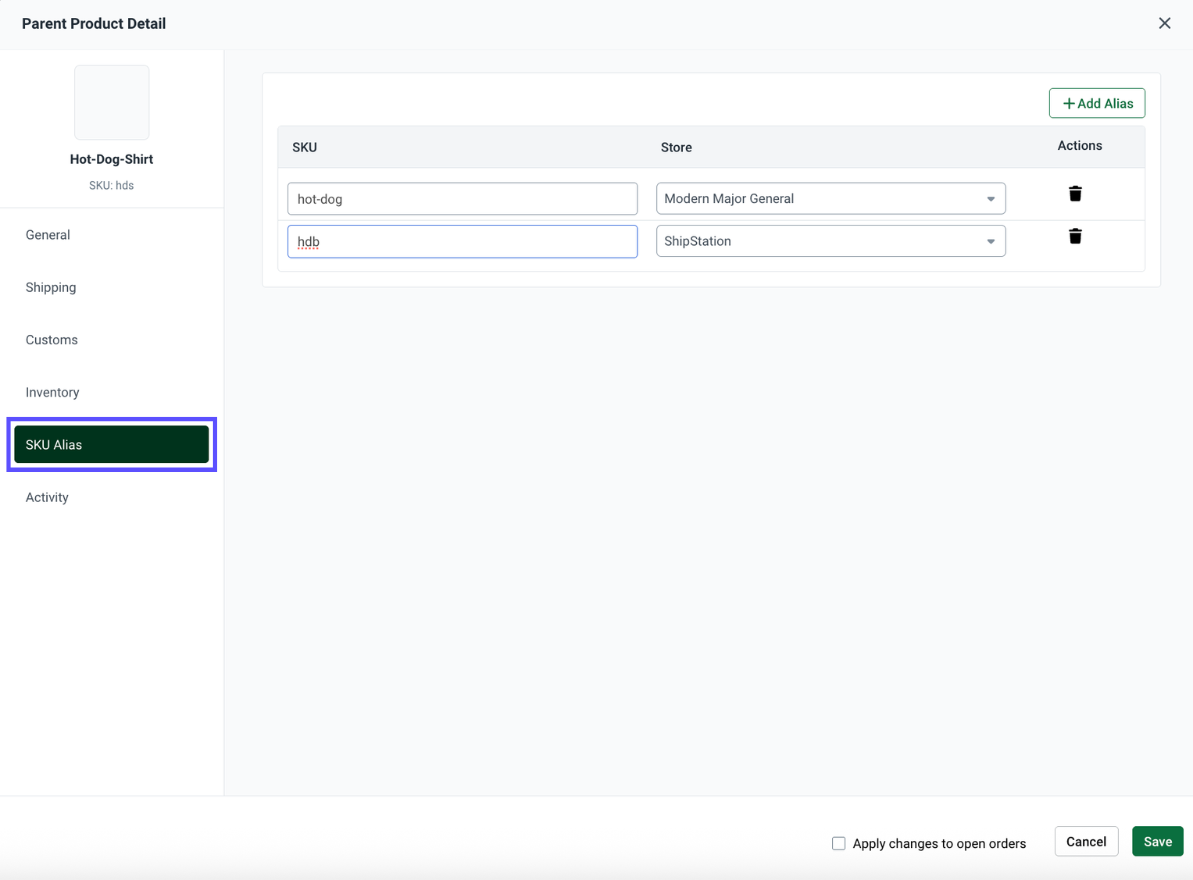The height and width of the screenshot is (880, 1193).
Task: Click the SKU column header
Action: click(304, 148)
